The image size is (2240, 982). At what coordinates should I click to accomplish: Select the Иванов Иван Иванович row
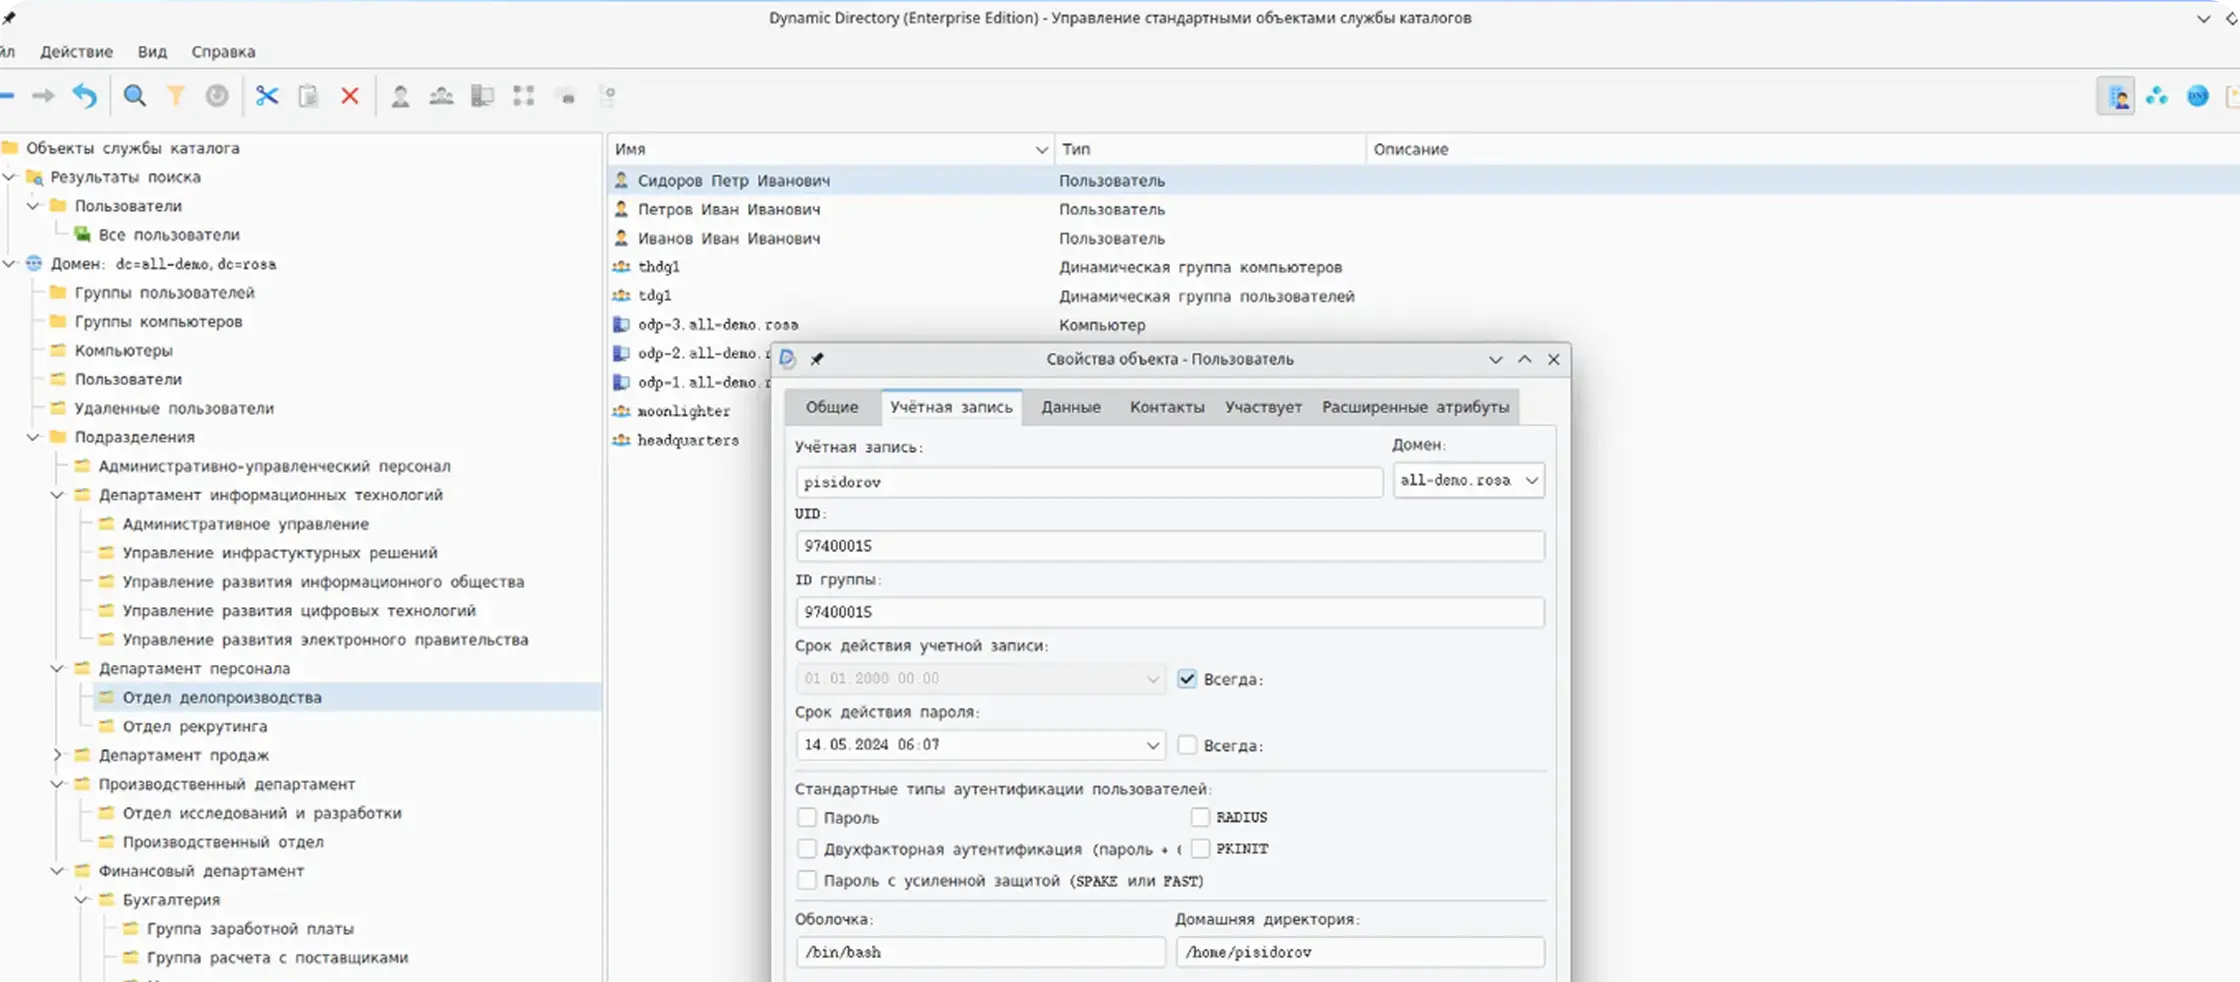click(729, 238)
